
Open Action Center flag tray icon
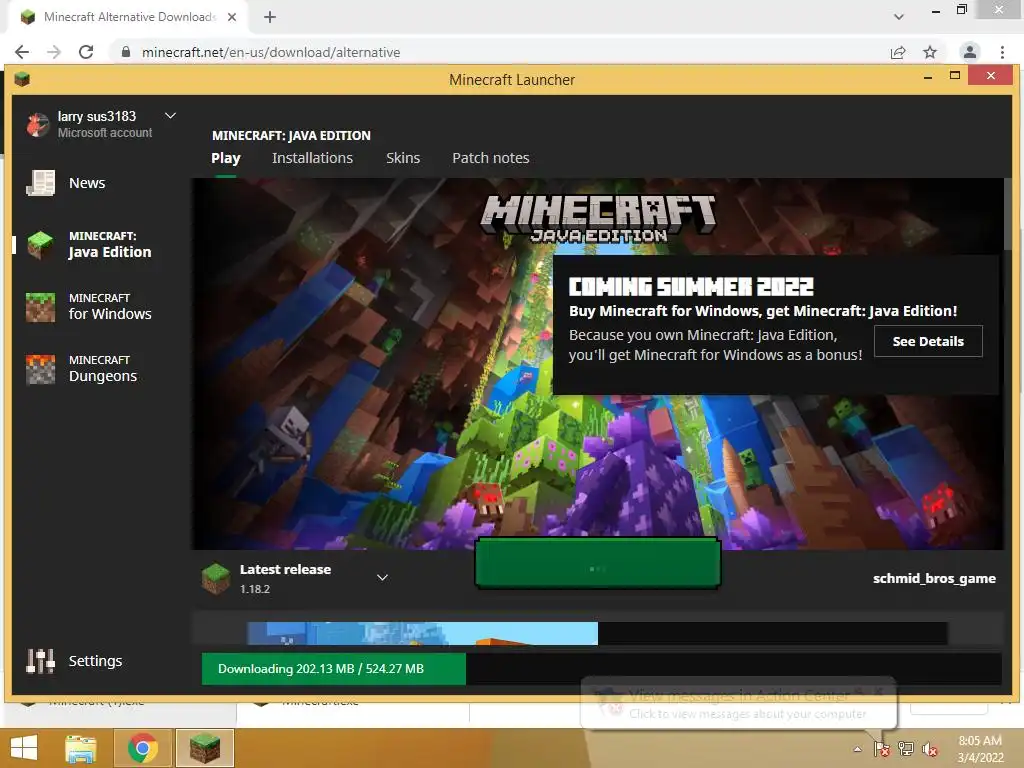point(882,749)
